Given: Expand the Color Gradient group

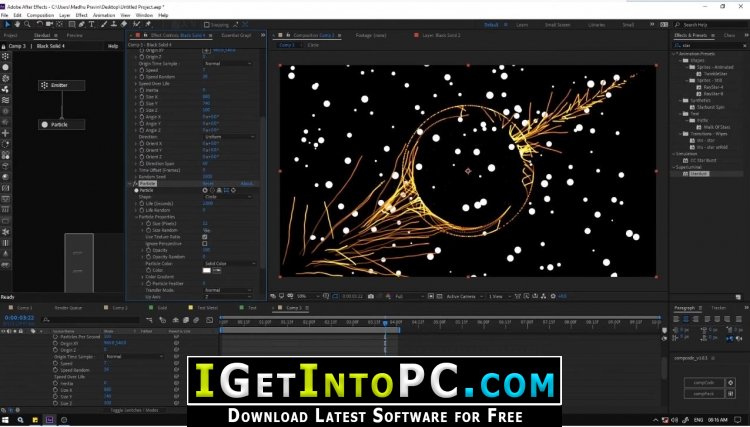Looking at the screenshot, I should tap(143, 277).
